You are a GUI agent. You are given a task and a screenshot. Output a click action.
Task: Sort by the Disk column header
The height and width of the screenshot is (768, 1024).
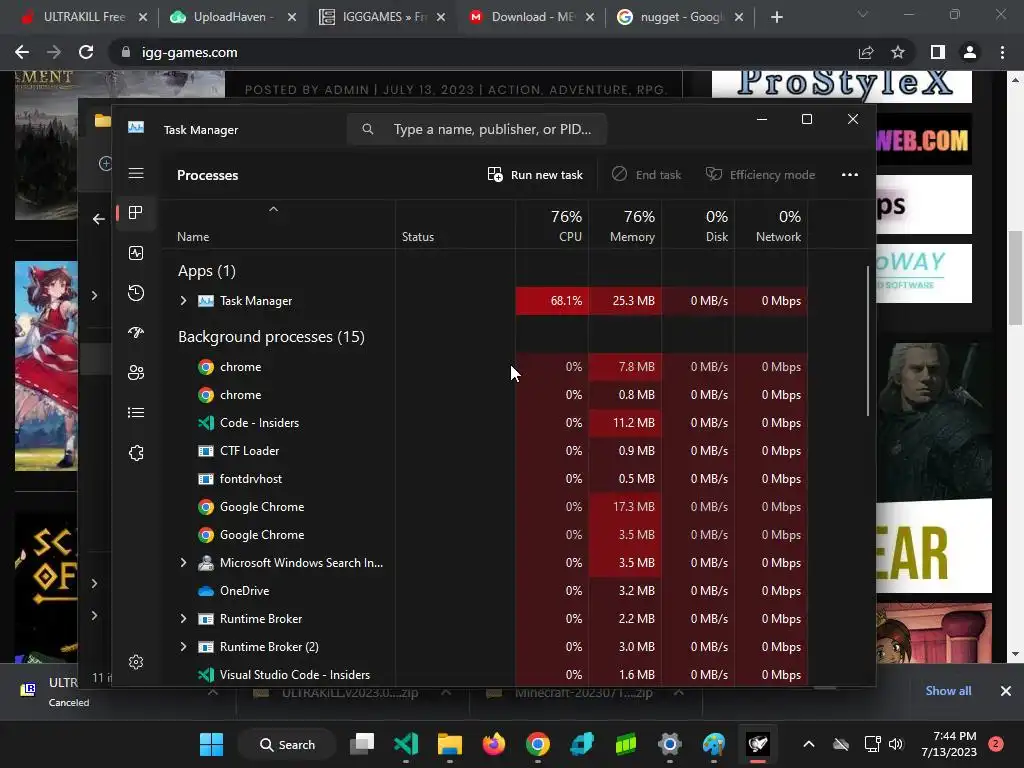point(699,226)
